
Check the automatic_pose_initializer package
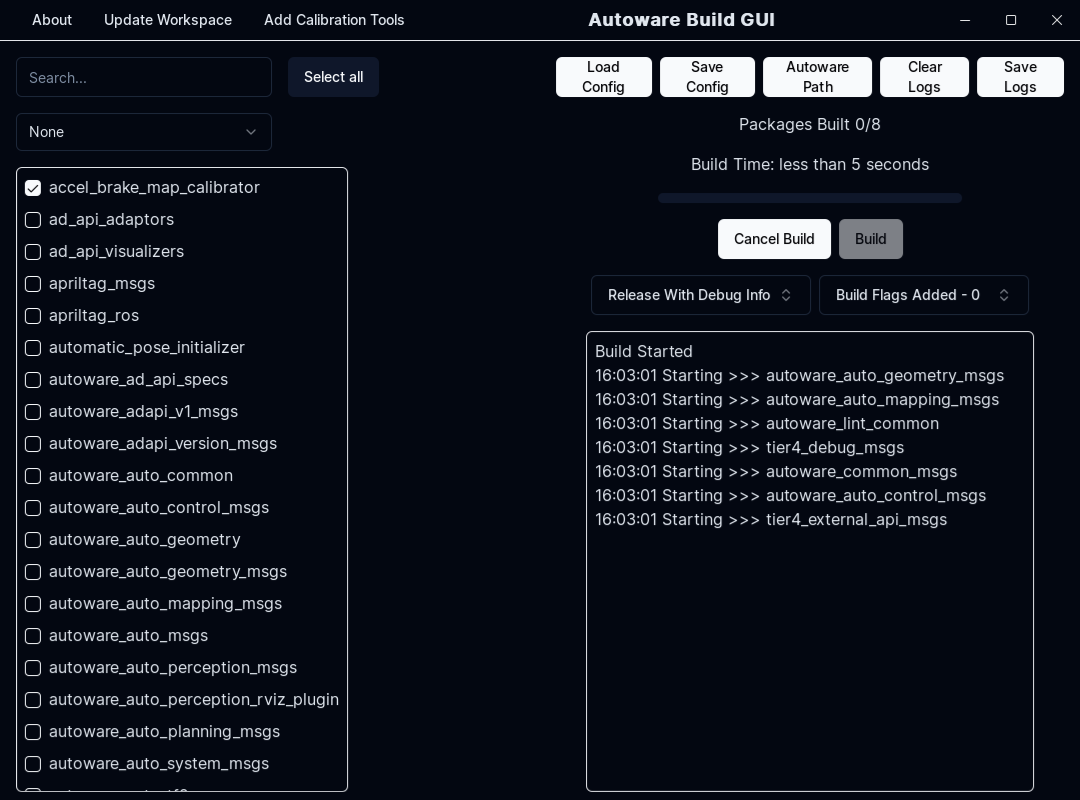pyautogui.click(x=33, y=348)
